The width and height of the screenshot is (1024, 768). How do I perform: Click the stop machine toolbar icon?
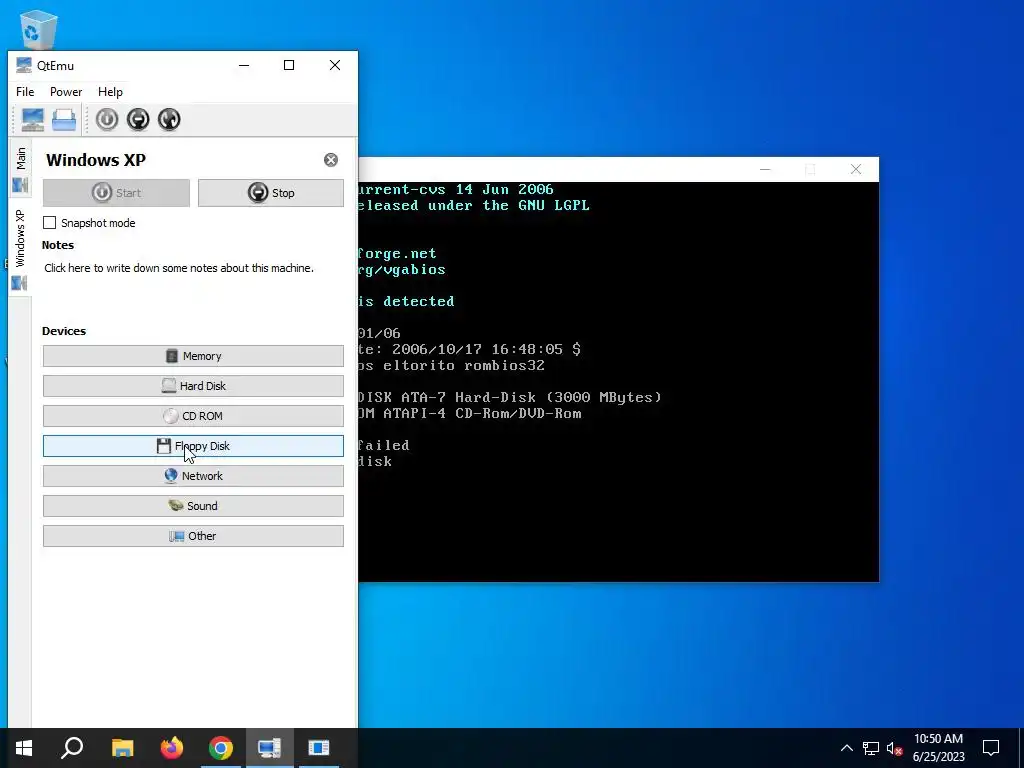138,120
